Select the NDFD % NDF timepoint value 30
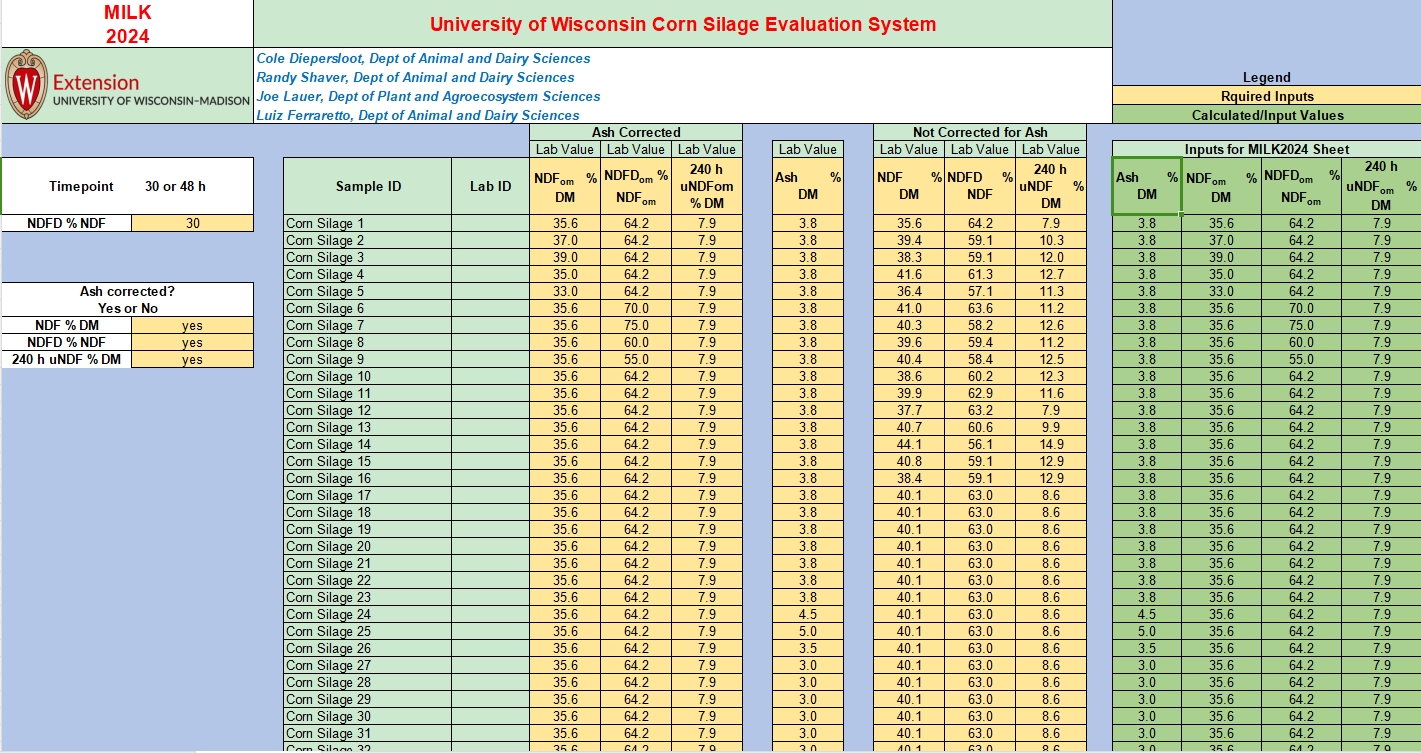 (192, 223)
